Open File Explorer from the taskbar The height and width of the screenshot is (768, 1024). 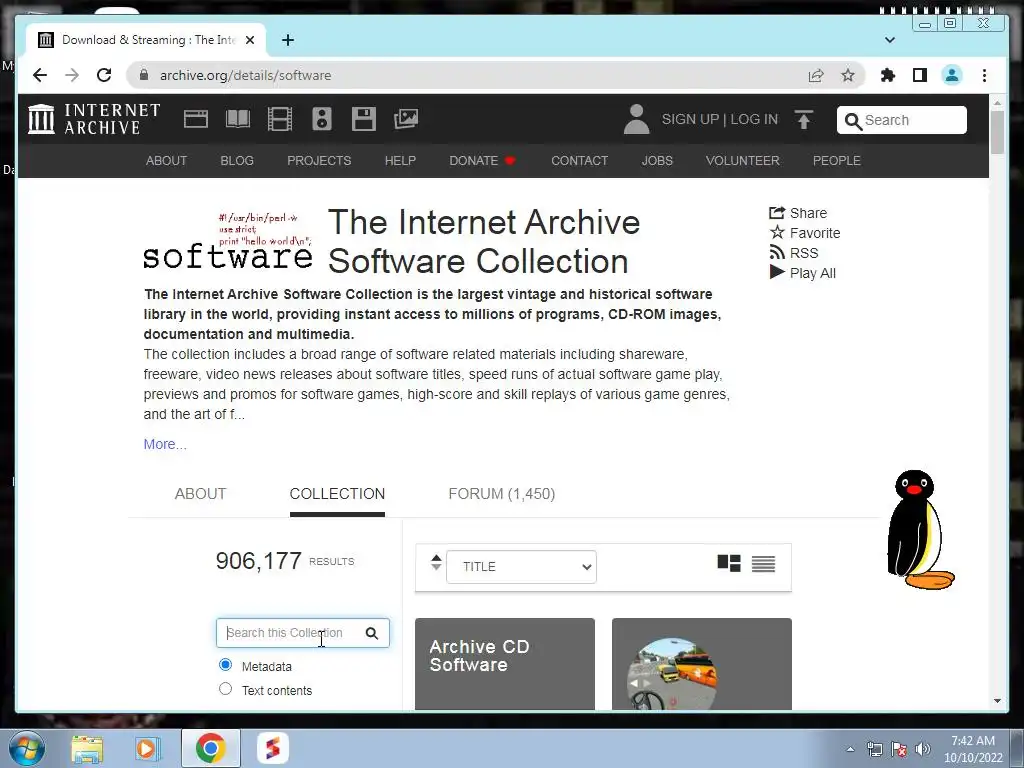point(87,748)
